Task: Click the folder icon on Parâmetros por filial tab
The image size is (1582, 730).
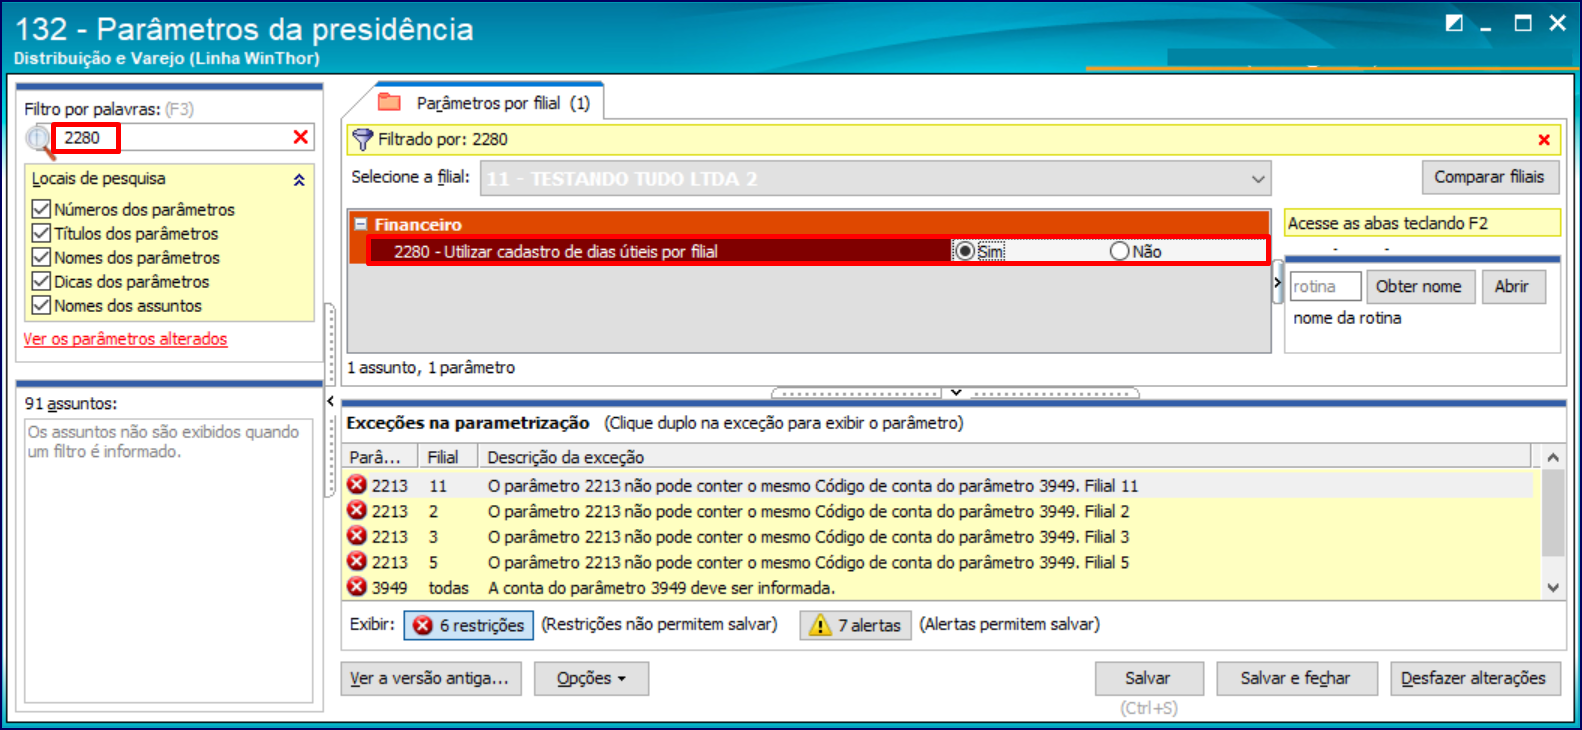Action: 389,102
